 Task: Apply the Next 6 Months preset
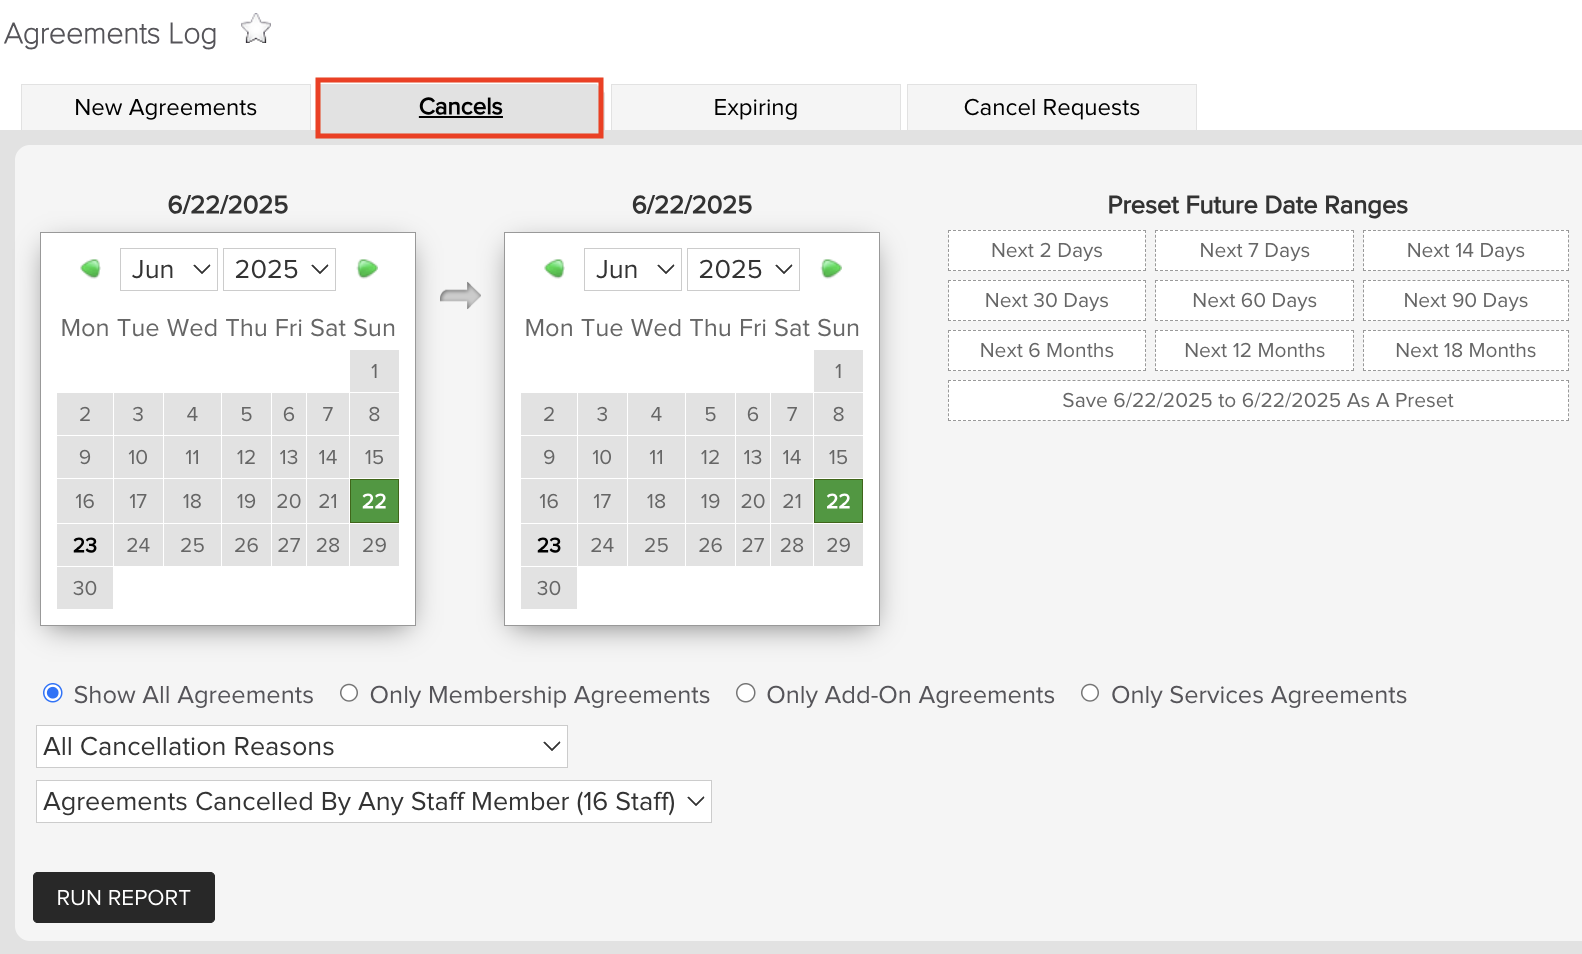(x=1047, y=350)
